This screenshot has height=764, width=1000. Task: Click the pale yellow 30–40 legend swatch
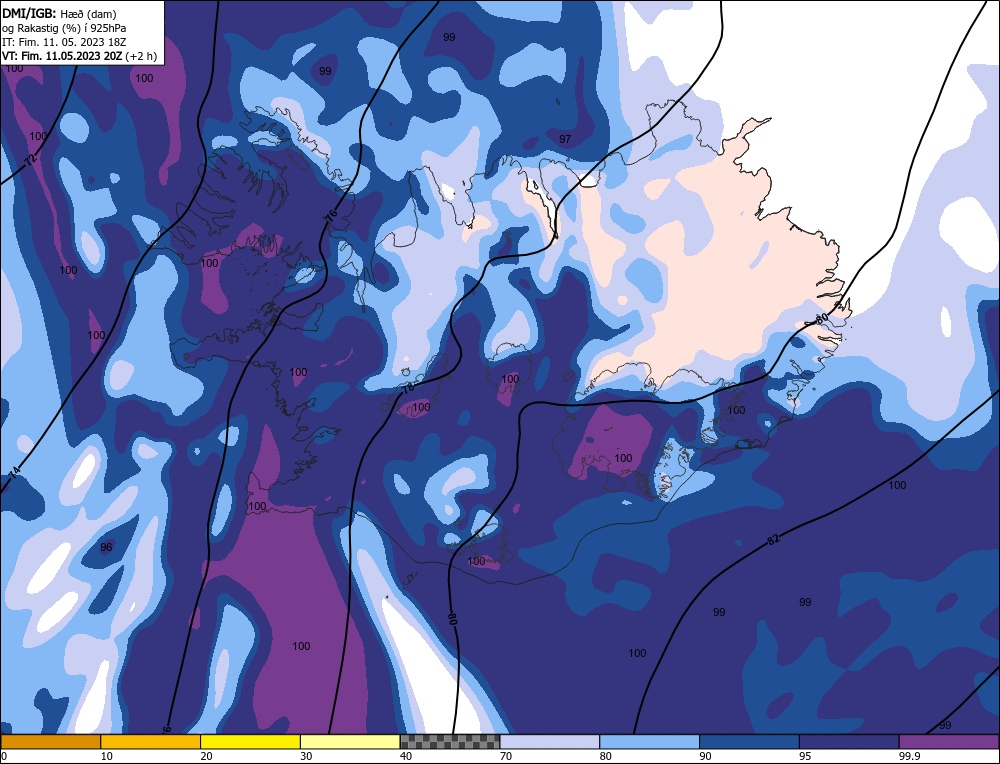pos(350,742)
